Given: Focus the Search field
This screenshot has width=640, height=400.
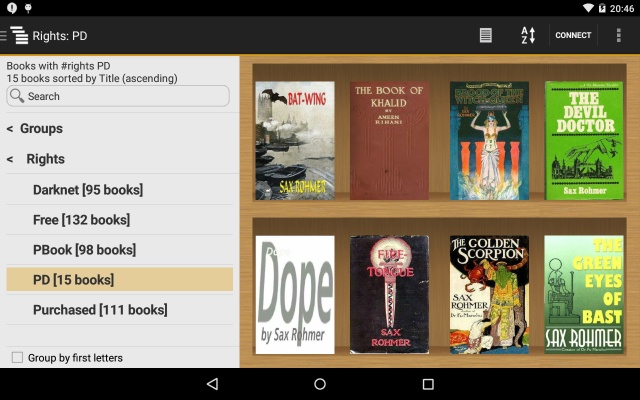Looking at the screenshot, I should [x=118, y=96].
